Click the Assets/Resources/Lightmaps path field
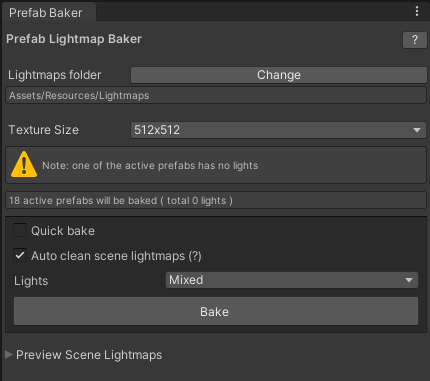This screenshot has width=430, height=381. click(216, 96)
